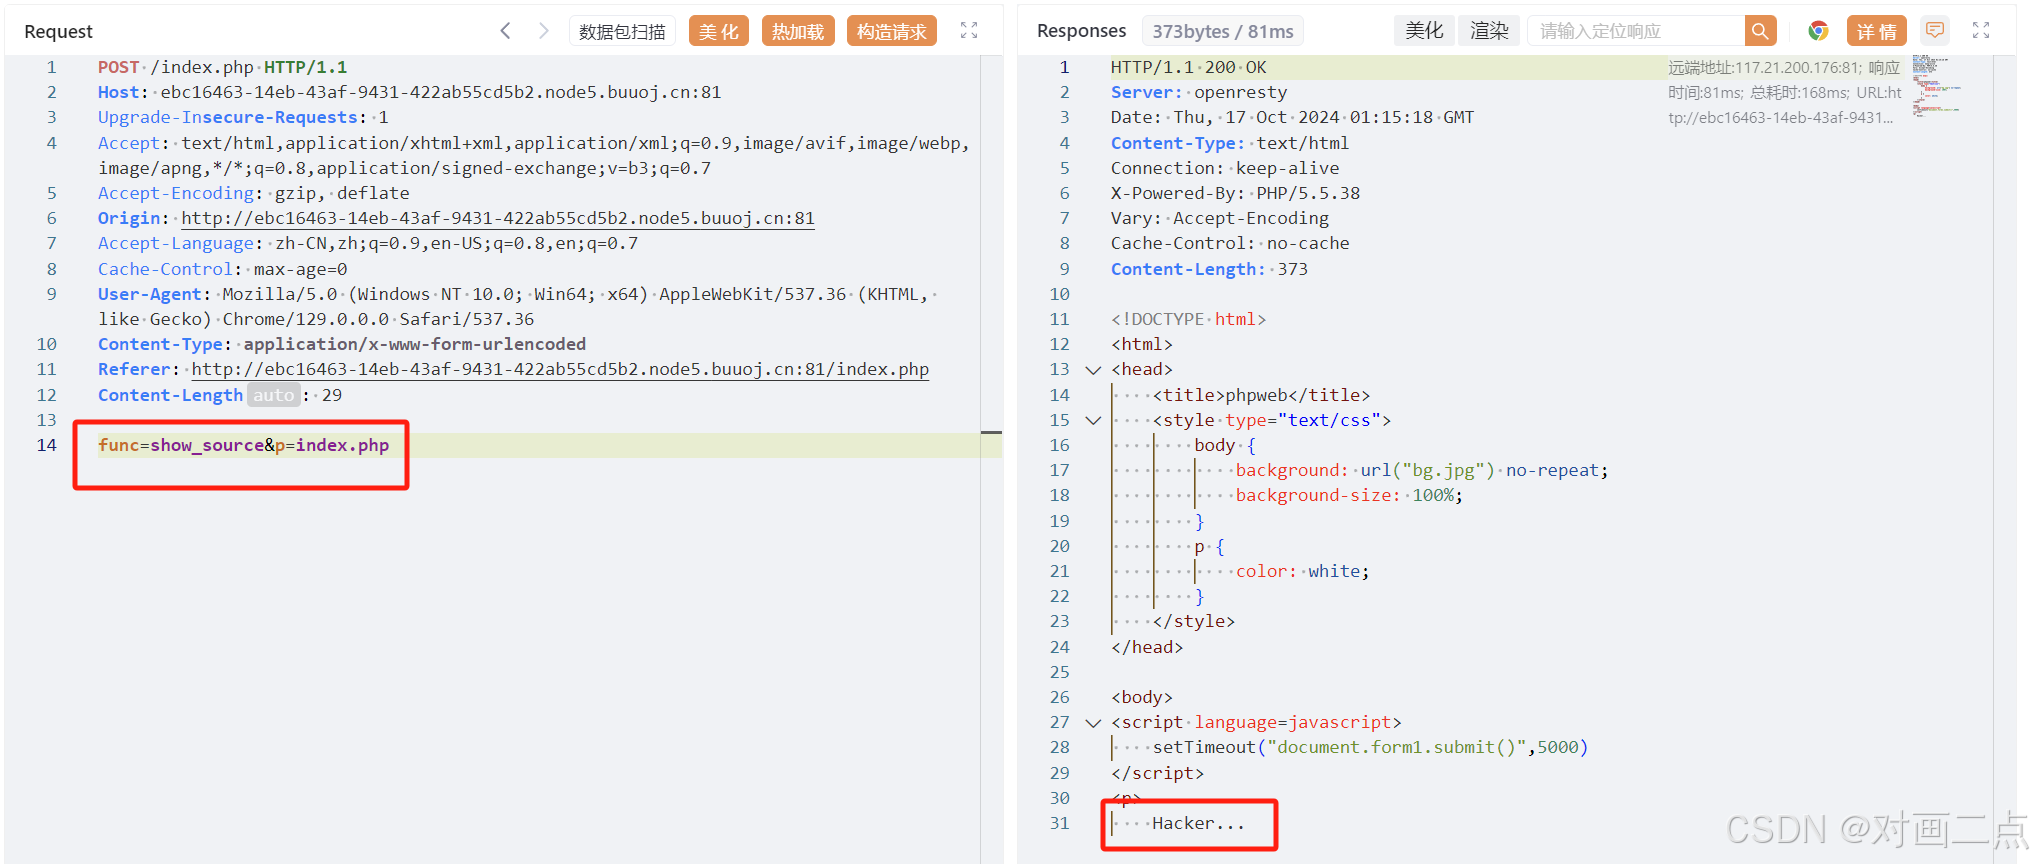Collapse the style tag fold arrow
The height and width of the screenshot is (864, 2034).
point(1093,420)
